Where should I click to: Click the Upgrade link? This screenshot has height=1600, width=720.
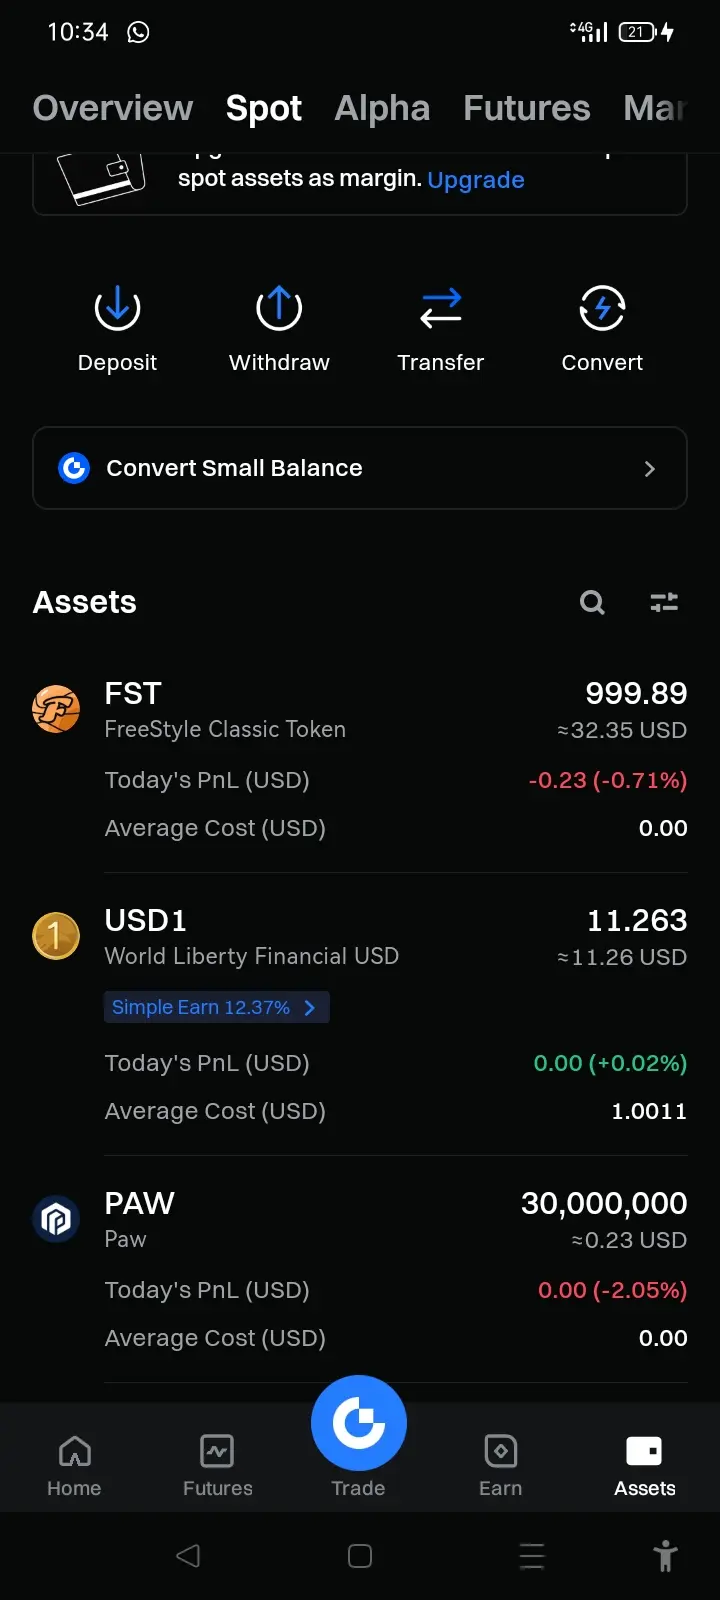pos(476,180)
